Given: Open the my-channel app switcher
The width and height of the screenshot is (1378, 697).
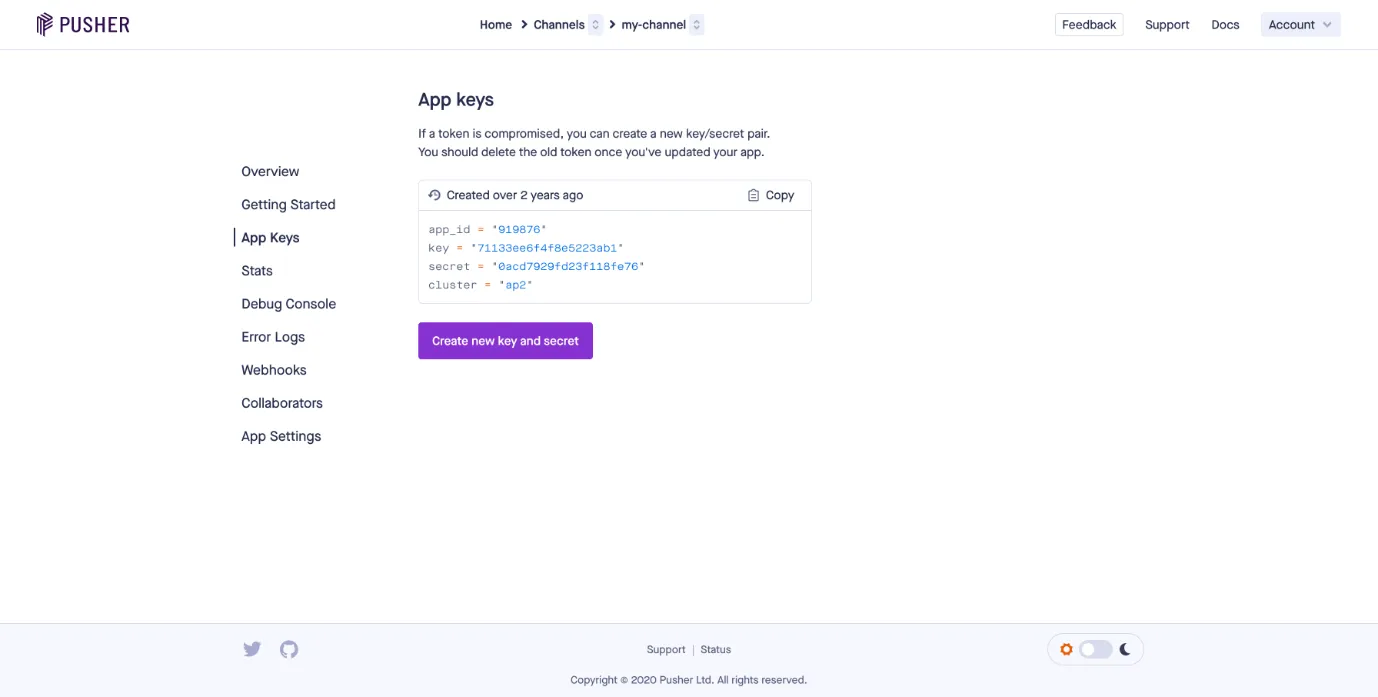Looking at the screenshot, I should 697,25.
